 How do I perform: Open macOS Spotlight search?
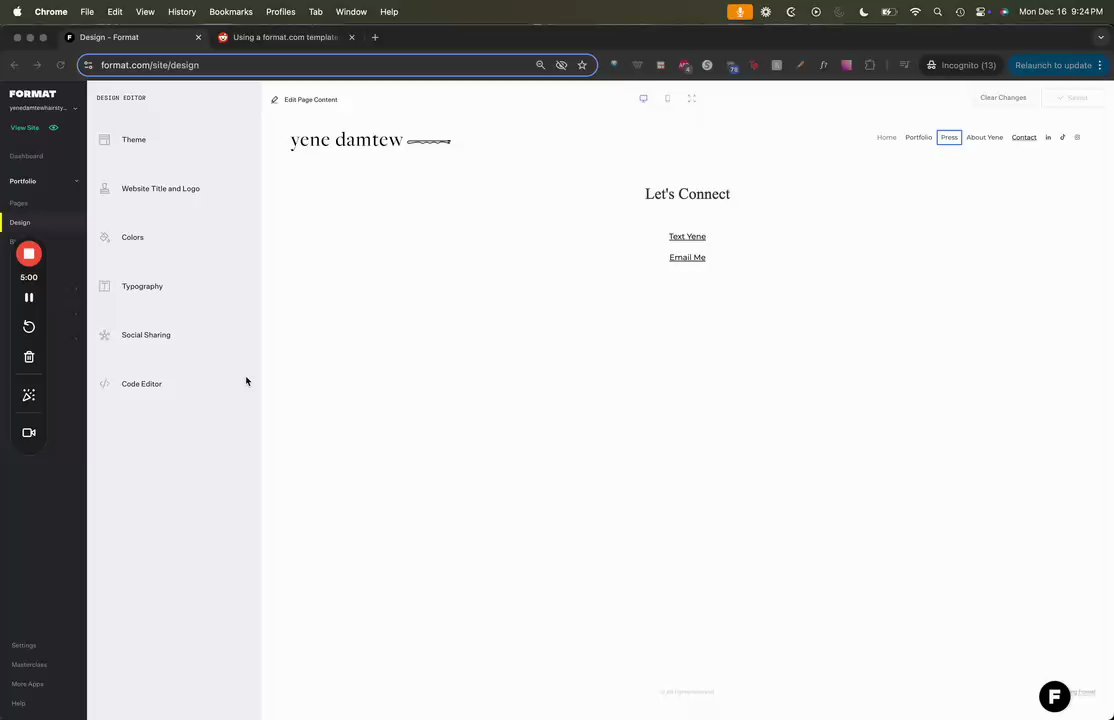pyautogui.click(x=938, y=12)
